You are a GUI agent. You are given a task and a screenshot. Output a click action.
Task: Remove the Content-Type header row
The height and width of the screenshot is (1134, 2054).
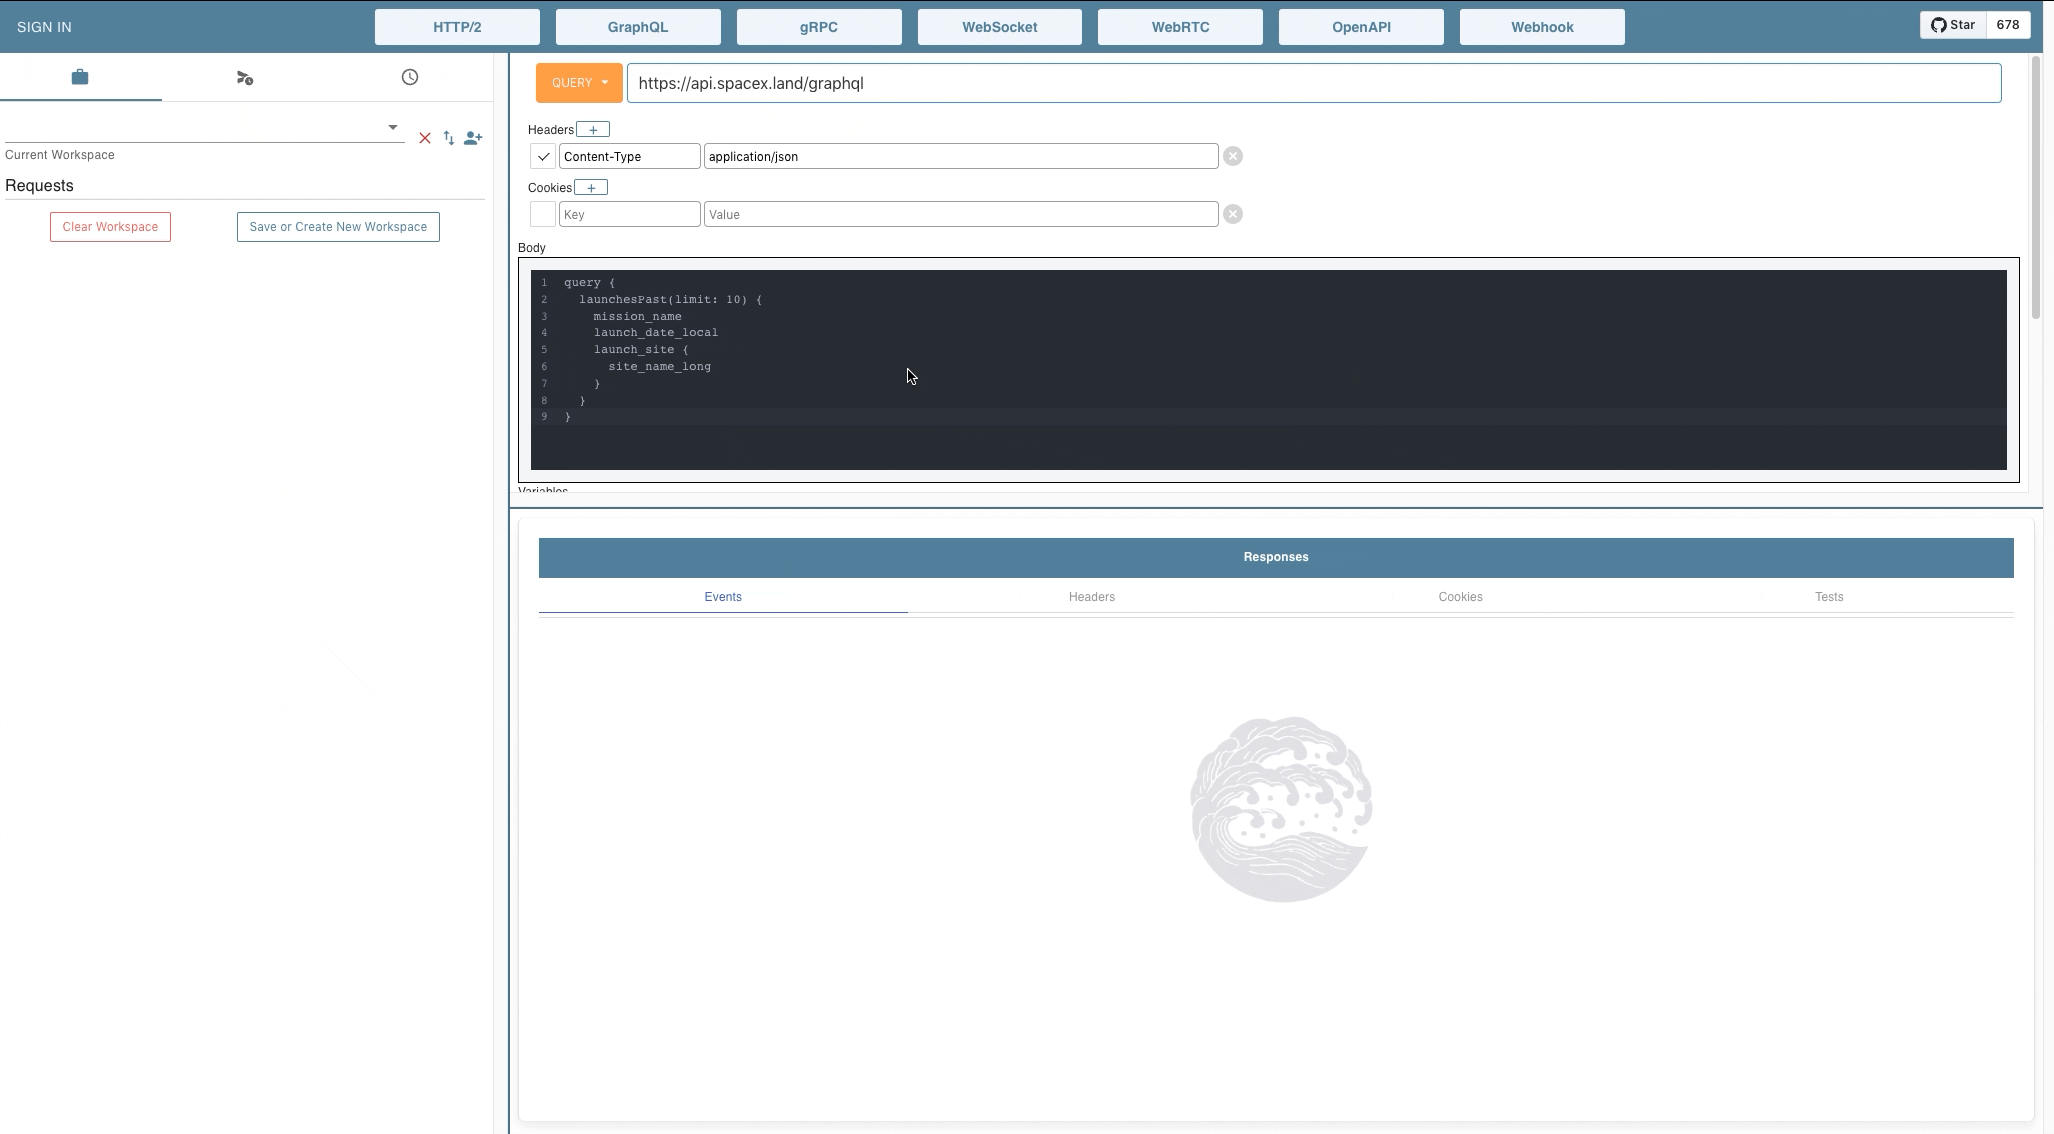pyautogui.click(x=1233, y=156)
